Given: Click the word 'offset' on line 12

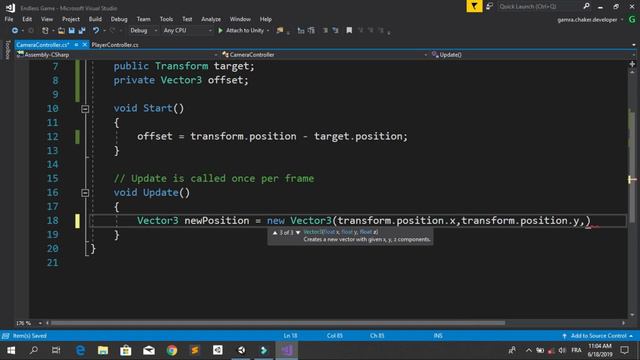Looking at the screenshot, I should tap(154, 136).
